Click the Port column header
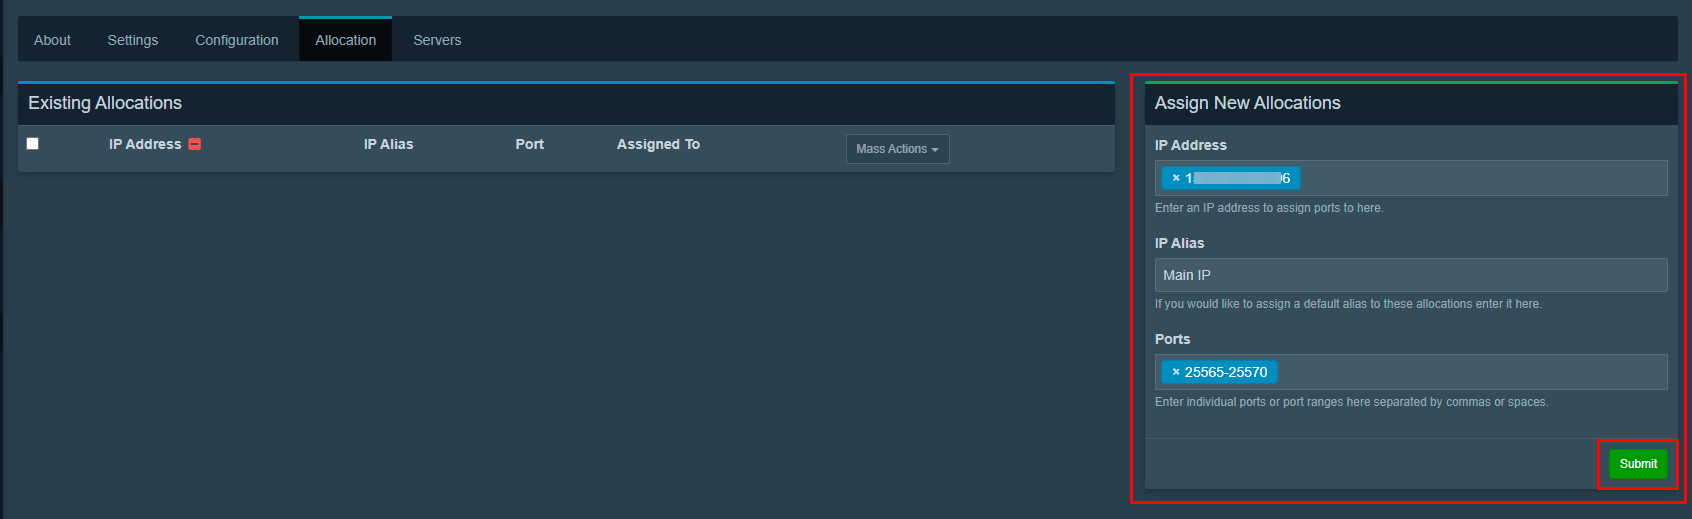Viewport: 1692px width, 519px height. [x=529, y=144]
